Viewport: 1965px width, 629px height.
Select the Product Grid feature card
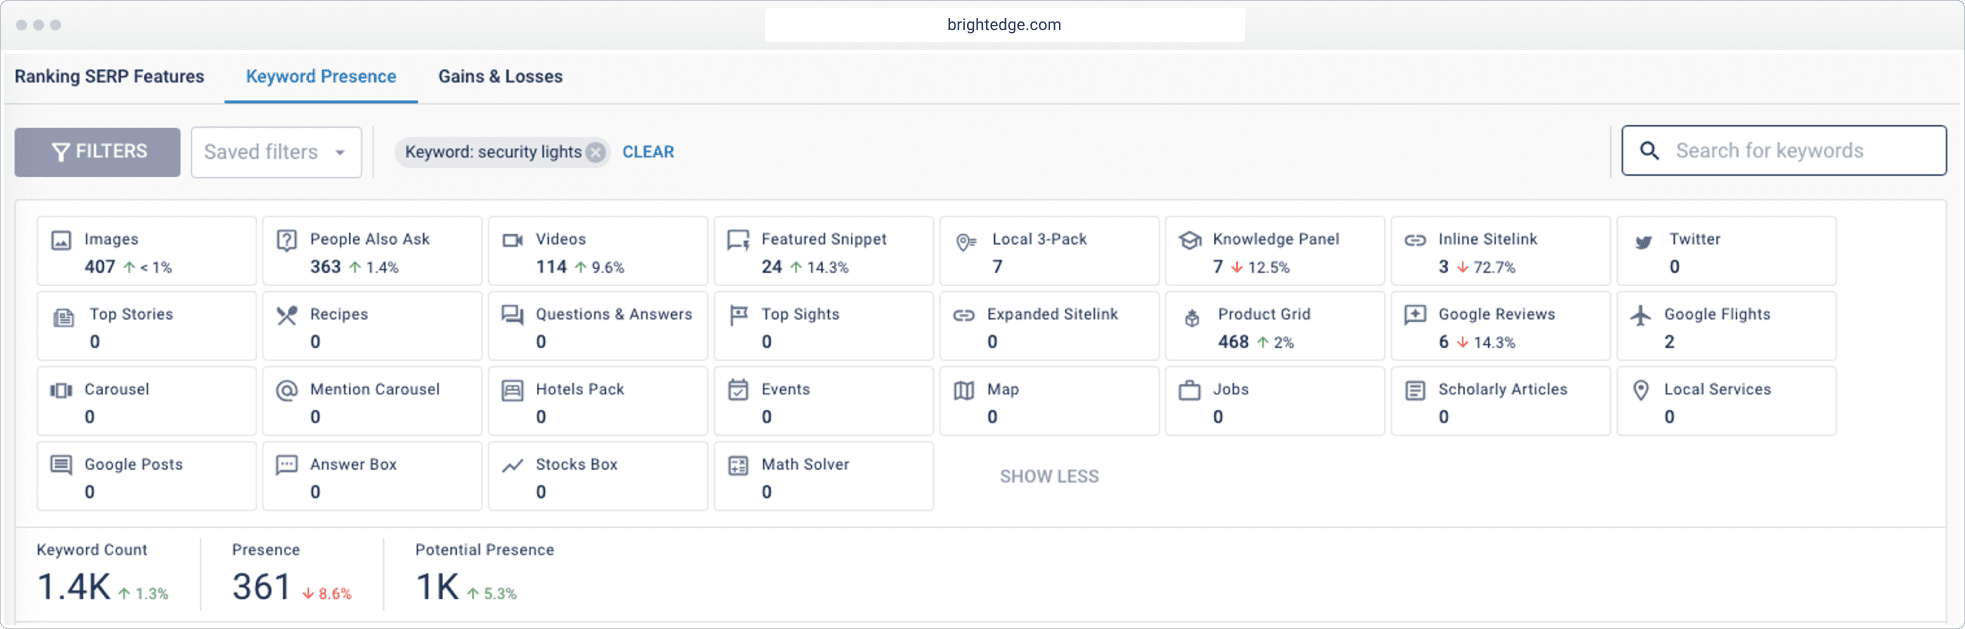coord(1274,327)
